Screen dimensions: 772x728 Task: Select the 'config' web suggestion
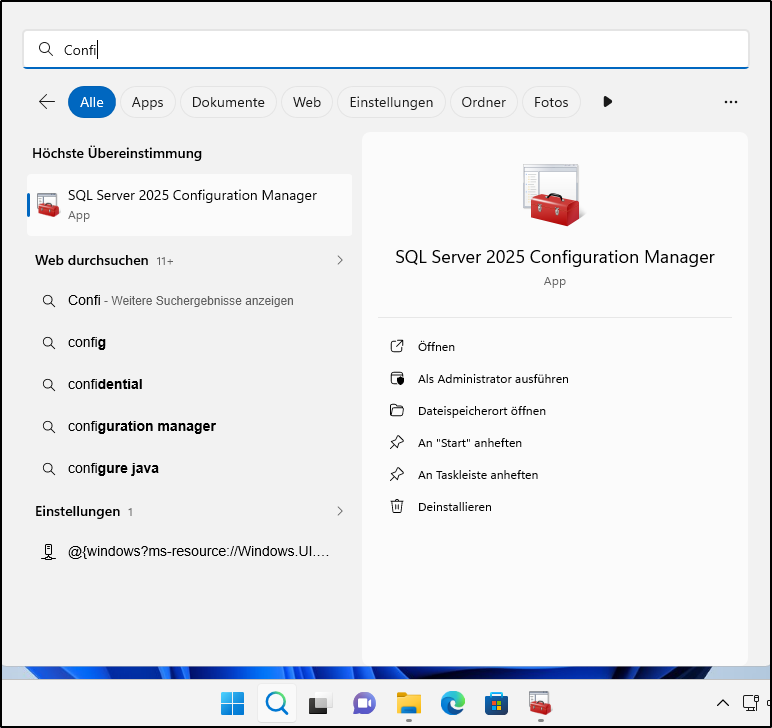(x=190, y=342)
